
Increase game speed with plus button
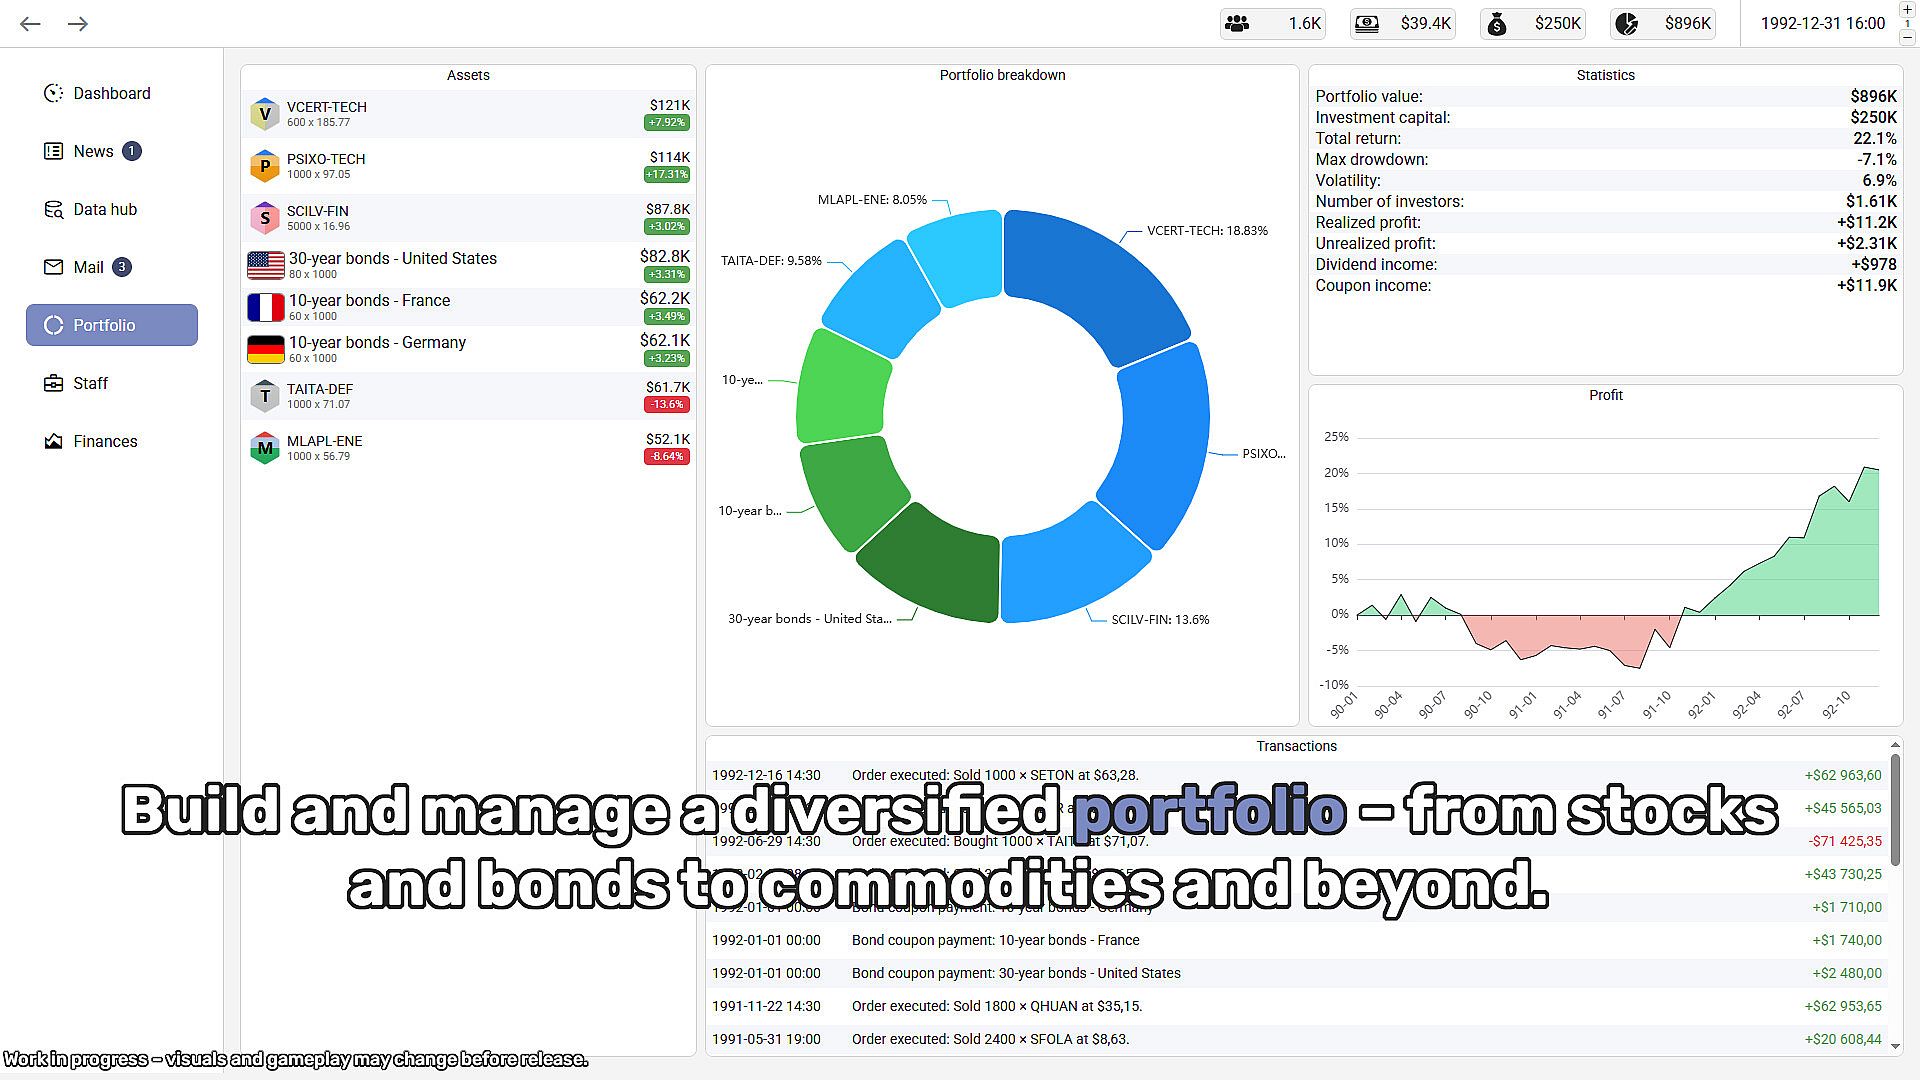click(1907, 9)
